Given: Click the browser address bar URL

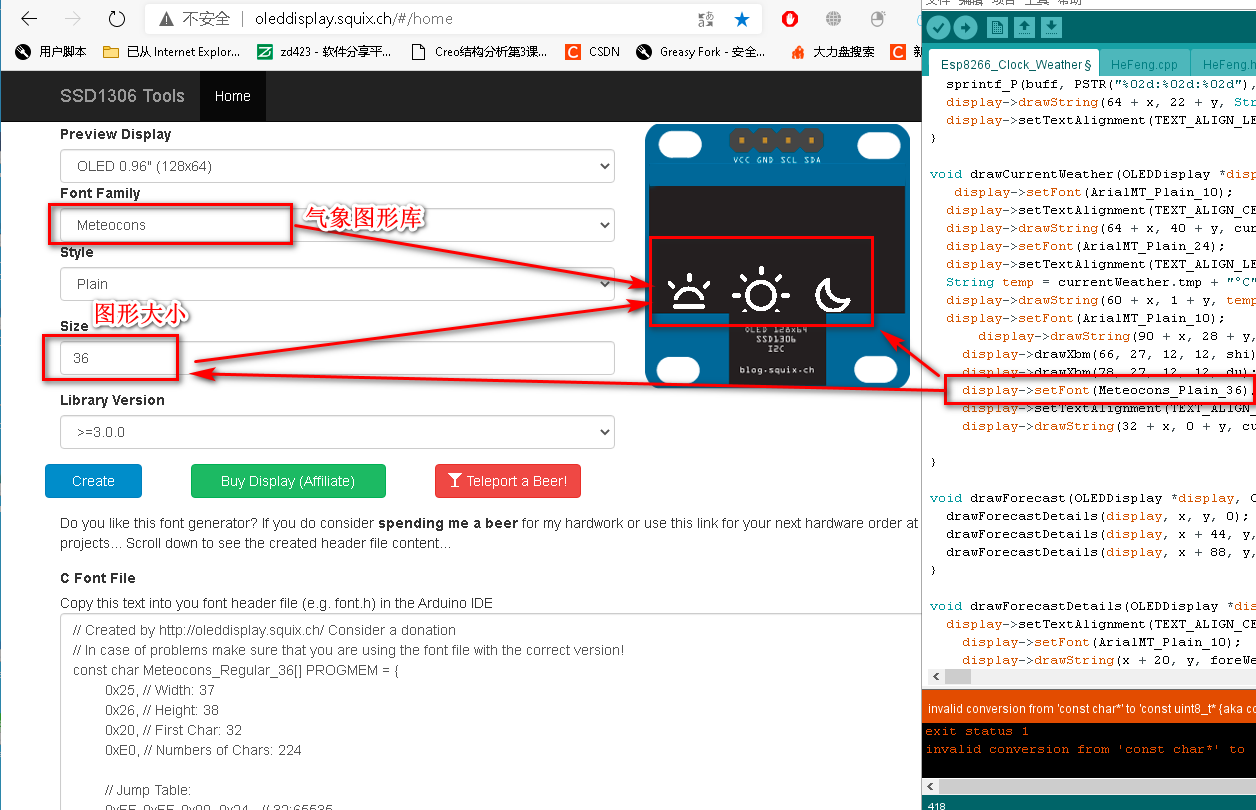Looking at the screenshot, I should pos(354,18).
